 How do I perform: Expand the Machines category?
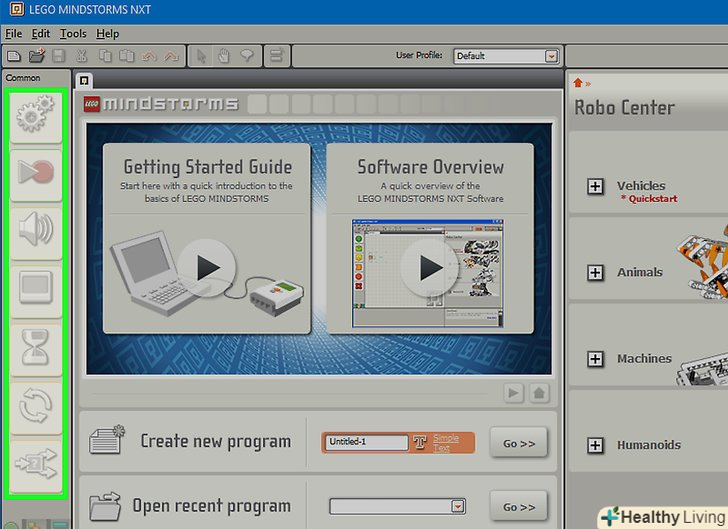click(595, 359)
